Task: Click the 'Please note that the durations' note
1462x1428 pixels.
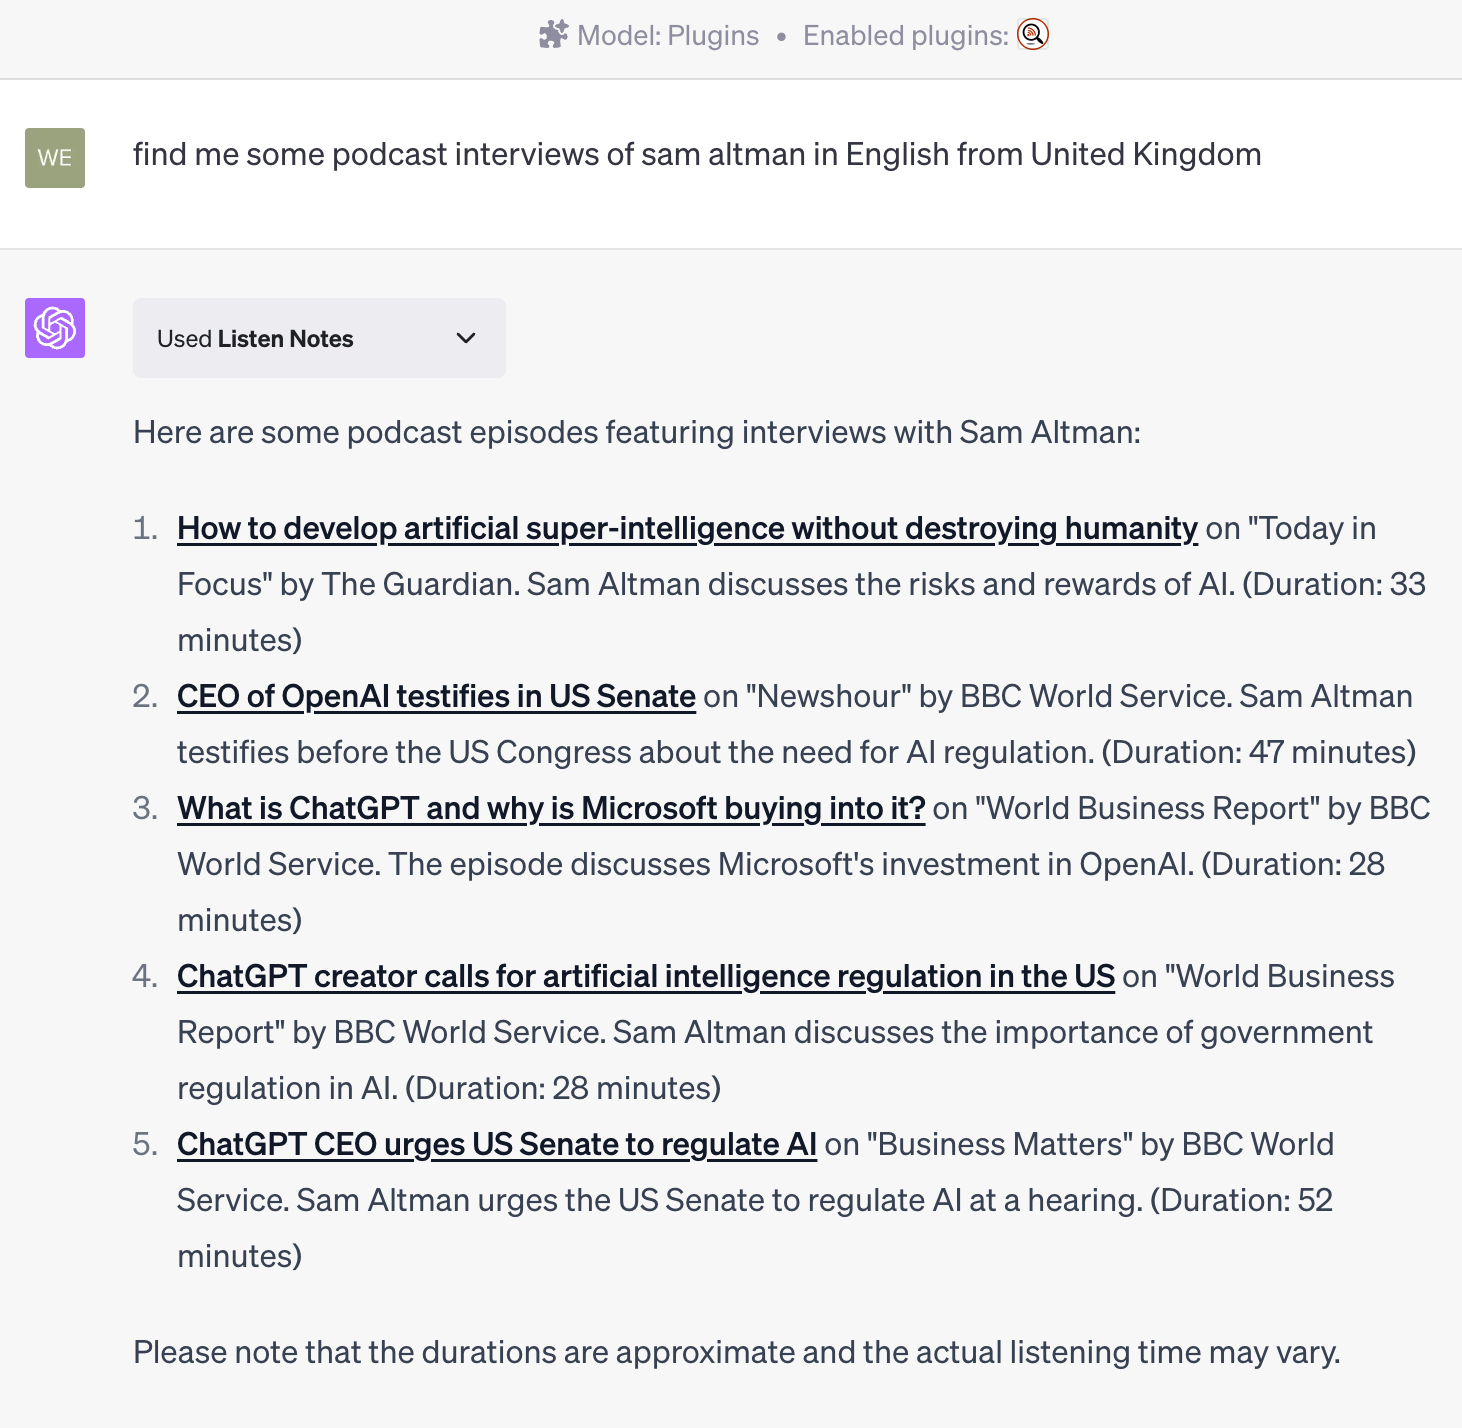Action: (x=737, y=1352)
